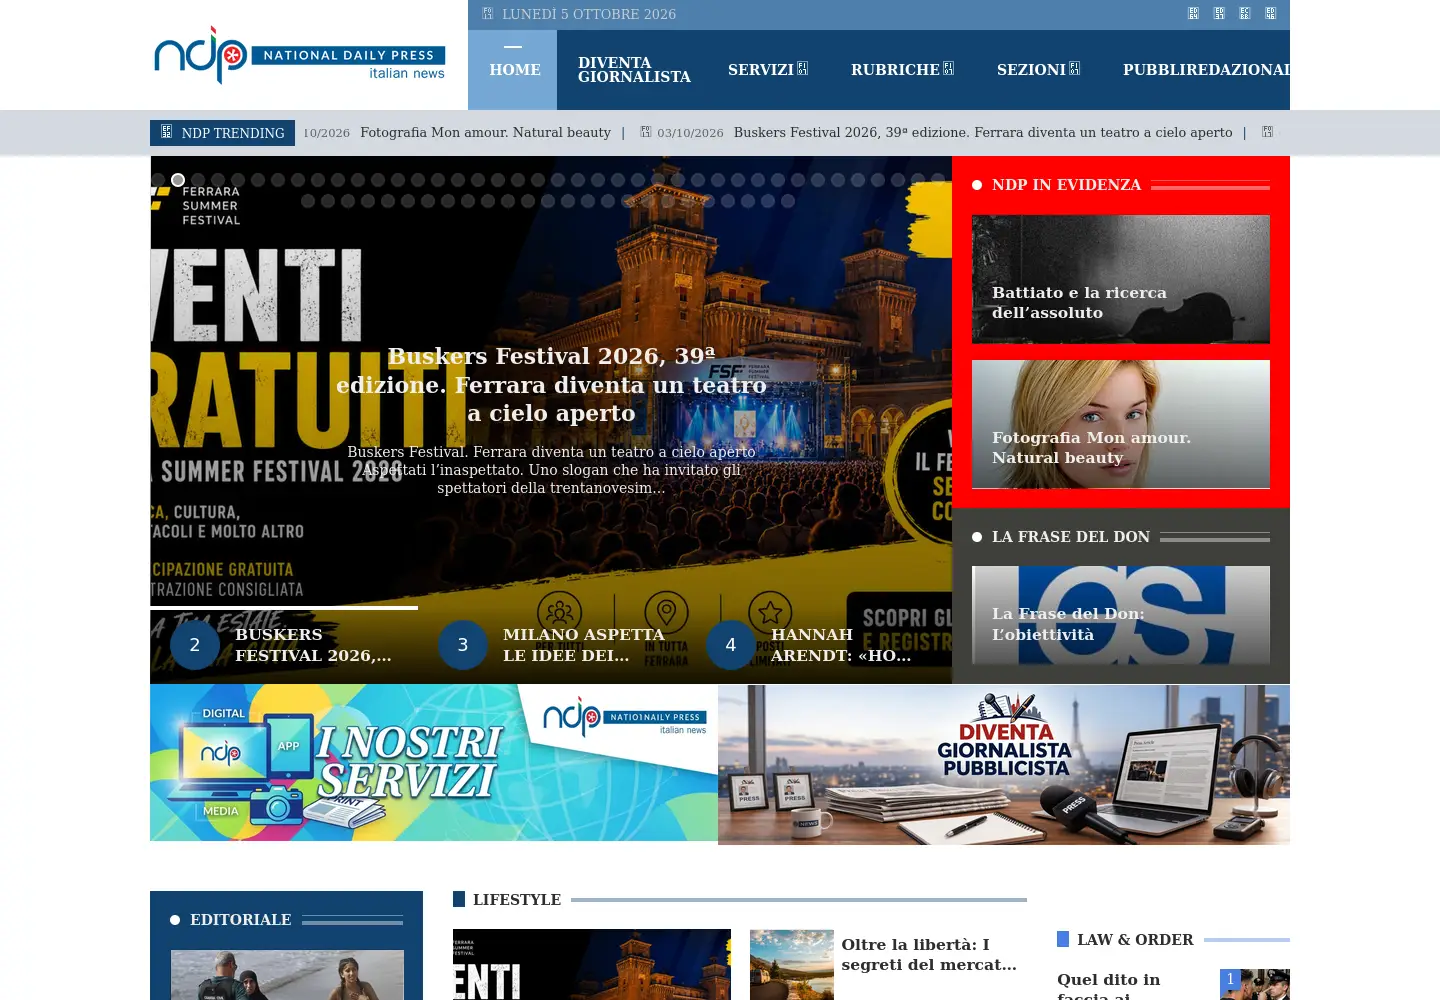Click the calendar icon beside Lunedì 5 Ottobre 2026
Image resolution: width=1440 pixels, height=1000 pixels.
click(x=487, y=14)
